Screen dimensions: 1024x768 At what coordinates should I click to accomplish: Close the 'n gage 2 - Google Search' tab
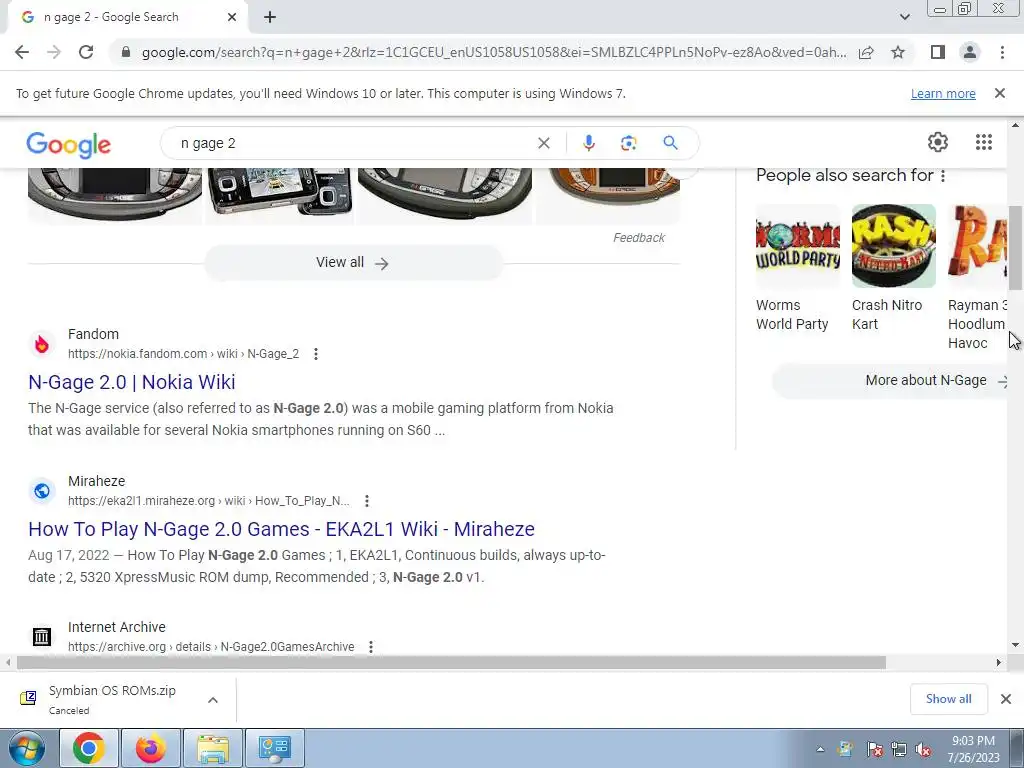[232, 17]
